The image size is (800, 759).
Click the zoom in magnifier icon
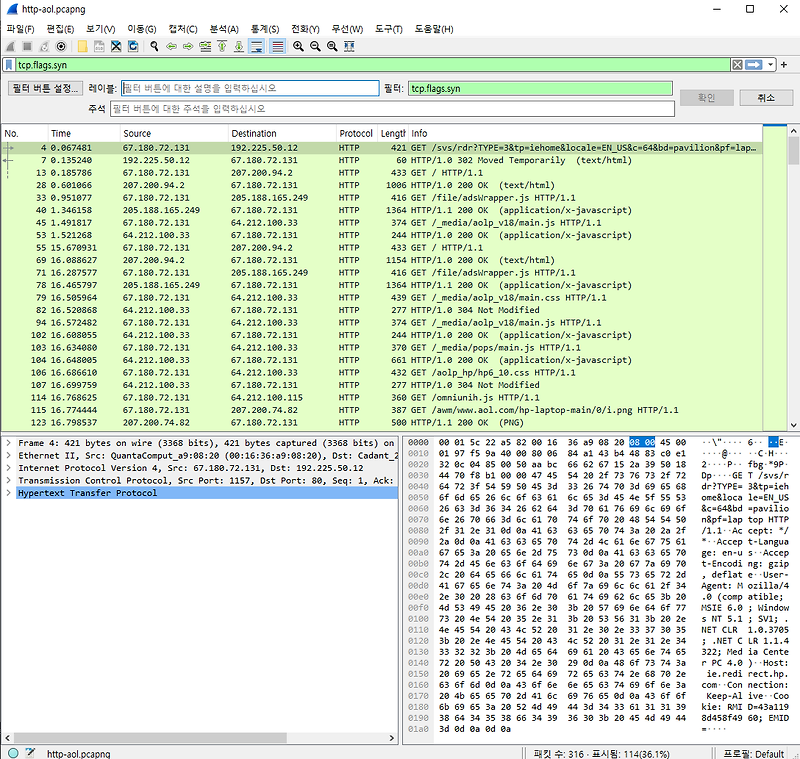pos(297,45)
